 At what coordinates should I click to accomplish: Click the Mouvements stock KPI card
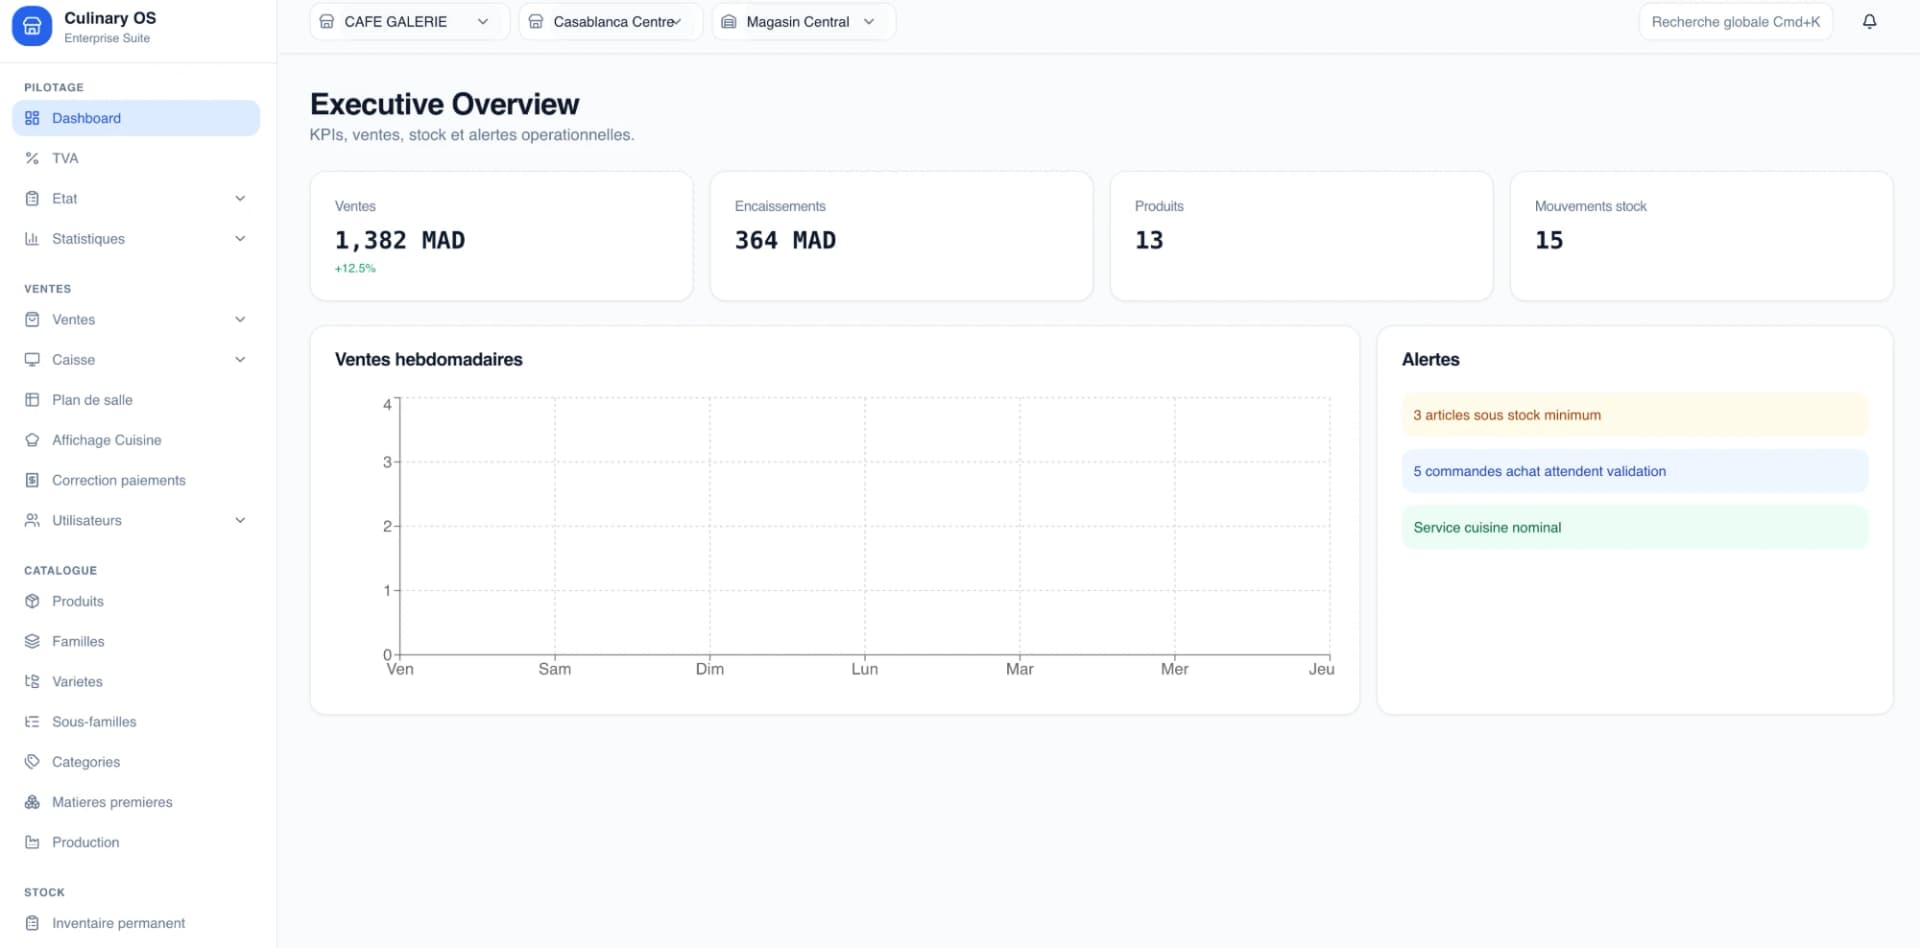click(x=1701, y=236)
